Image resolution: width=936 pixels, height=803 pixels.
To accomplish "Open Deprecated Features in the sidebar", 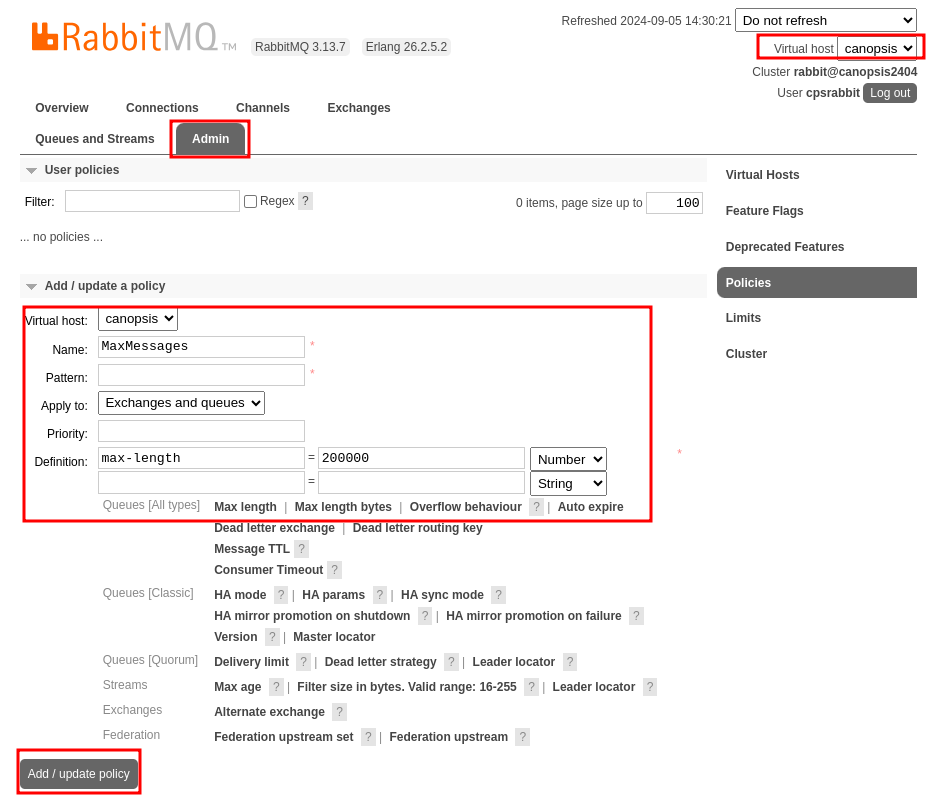I will tap(784, 247).
